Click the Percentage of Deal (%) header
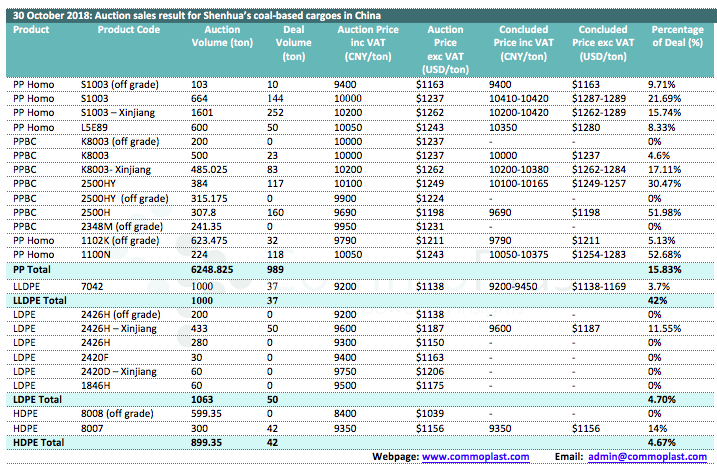The width and height of the screenshot is (717, 471). [x=677, y=37]
